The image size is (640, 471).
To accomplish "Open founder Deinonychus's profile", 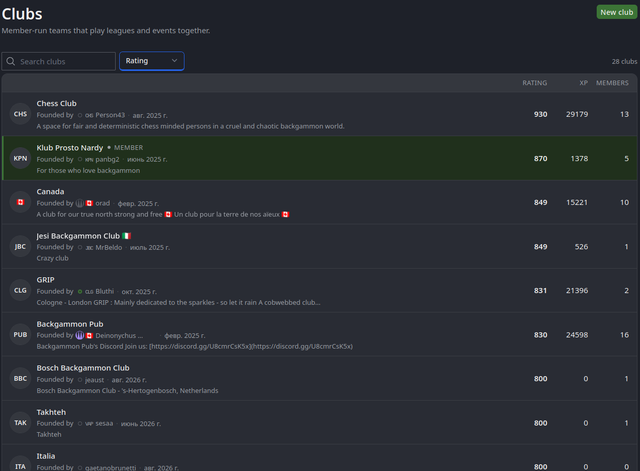I will (x=119, y=335).
